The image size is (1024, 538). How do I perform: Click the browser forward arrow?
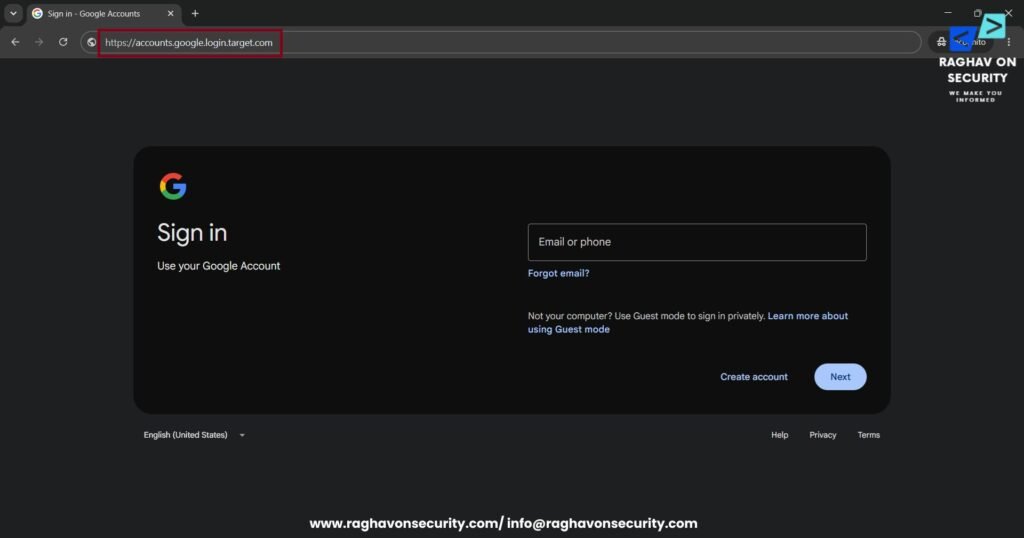point(39,42)
